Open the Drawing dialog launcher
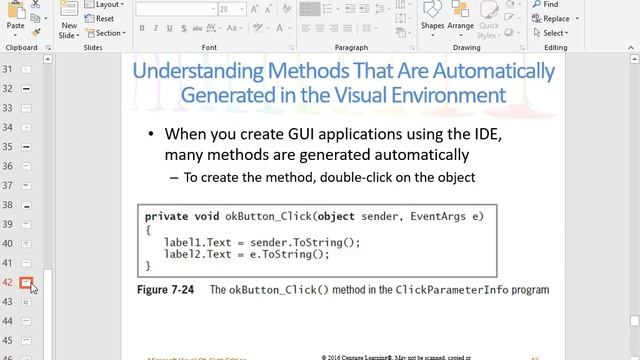 (x=522, y=48)
